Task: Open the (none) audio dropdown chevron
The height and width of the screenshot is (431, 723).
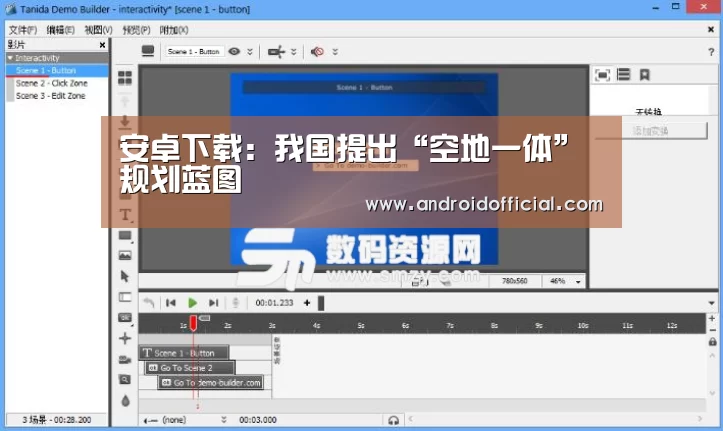Action: click(x=224, y=420)
